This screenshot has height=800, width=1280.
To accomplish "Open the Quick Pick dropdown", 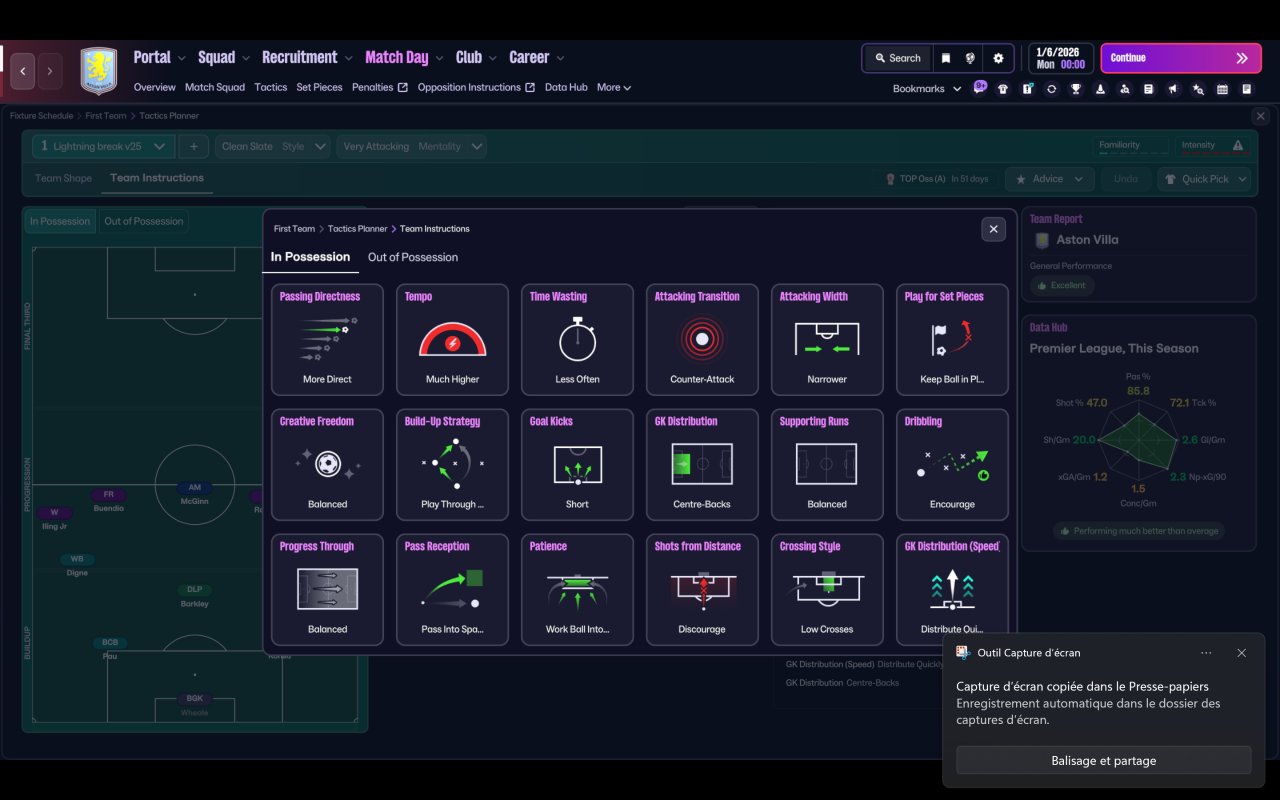I will point(1205,179).
